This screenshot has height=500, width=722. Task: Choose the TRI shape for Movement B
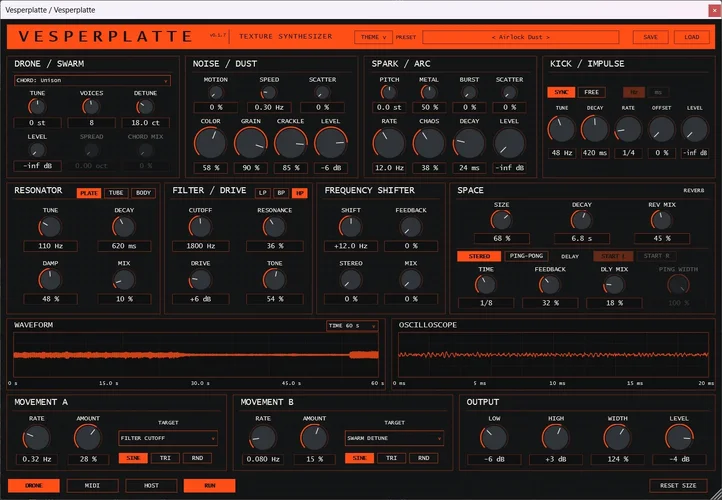click(x=391, y=458)
